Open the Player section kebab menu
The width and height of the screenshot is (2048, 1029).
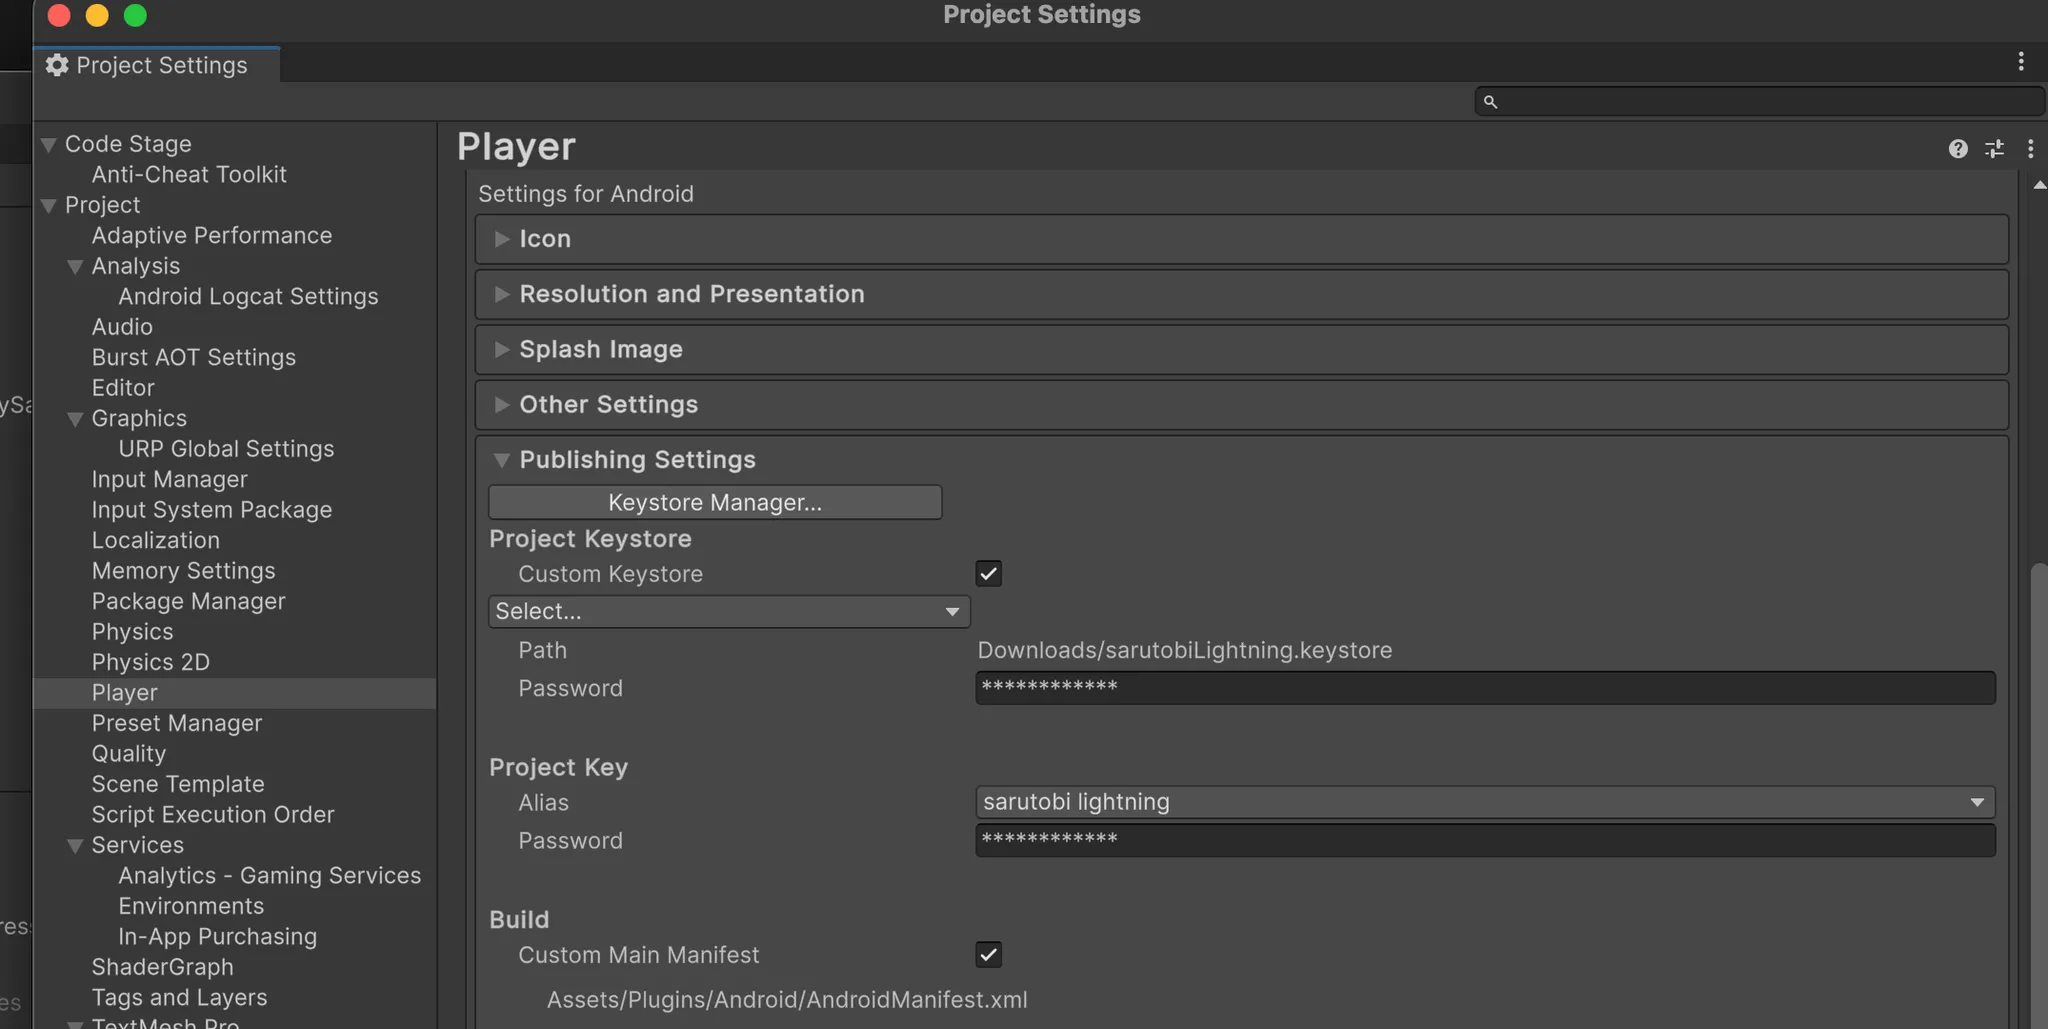pos(2030,149)
